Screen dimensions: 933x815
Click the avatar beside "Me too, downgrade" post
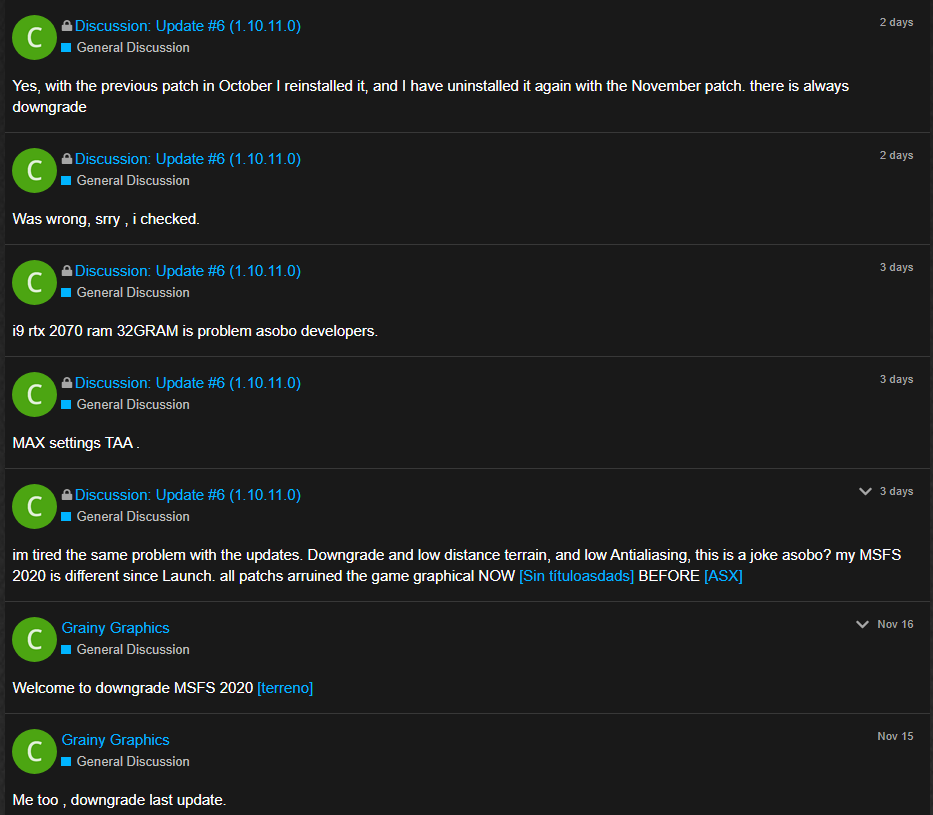(x=35, y=751)
